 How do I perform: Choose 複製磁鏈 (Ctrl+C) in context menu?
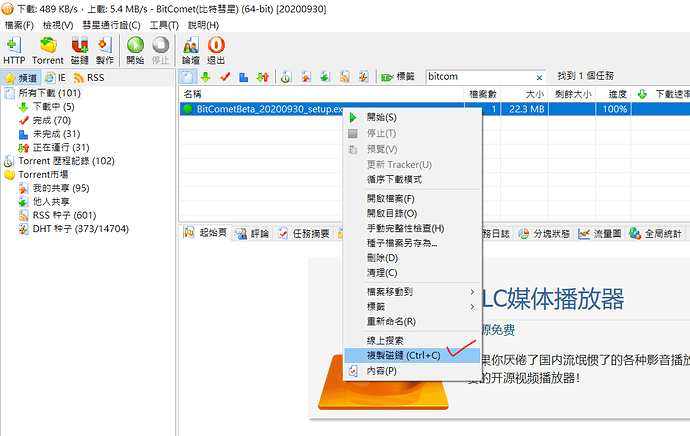point(412,355)
